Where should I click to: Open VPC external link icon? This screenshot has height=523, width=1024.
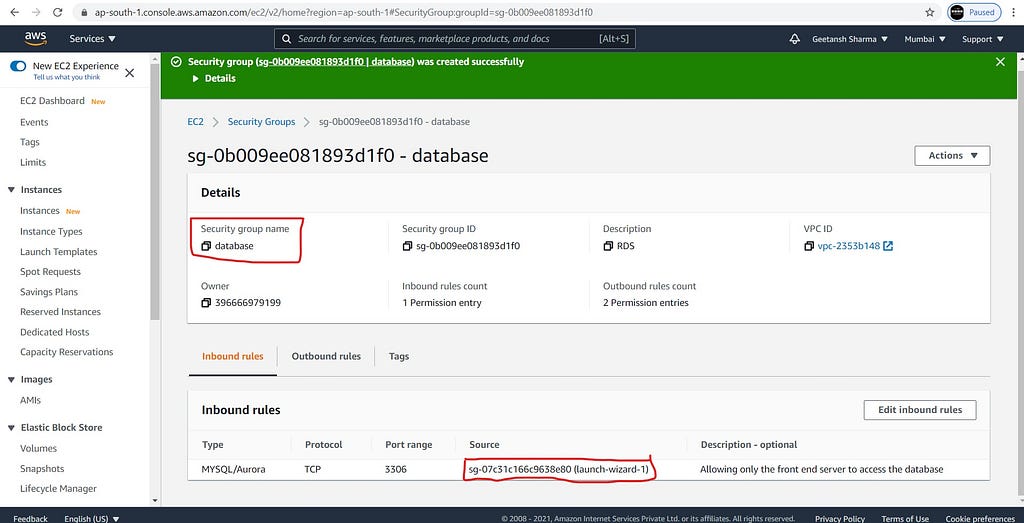coord(888,246)
